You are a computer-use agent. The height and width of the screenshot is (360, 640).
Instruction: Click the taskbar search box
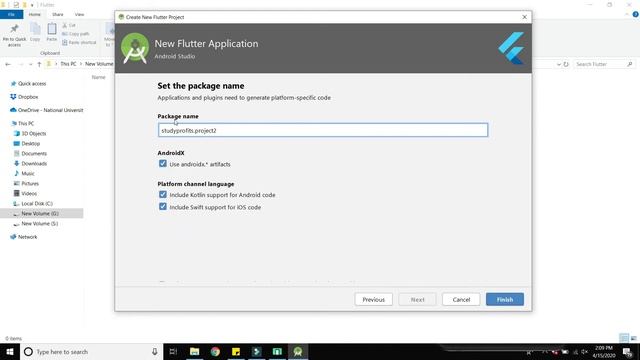coord(91,351)
